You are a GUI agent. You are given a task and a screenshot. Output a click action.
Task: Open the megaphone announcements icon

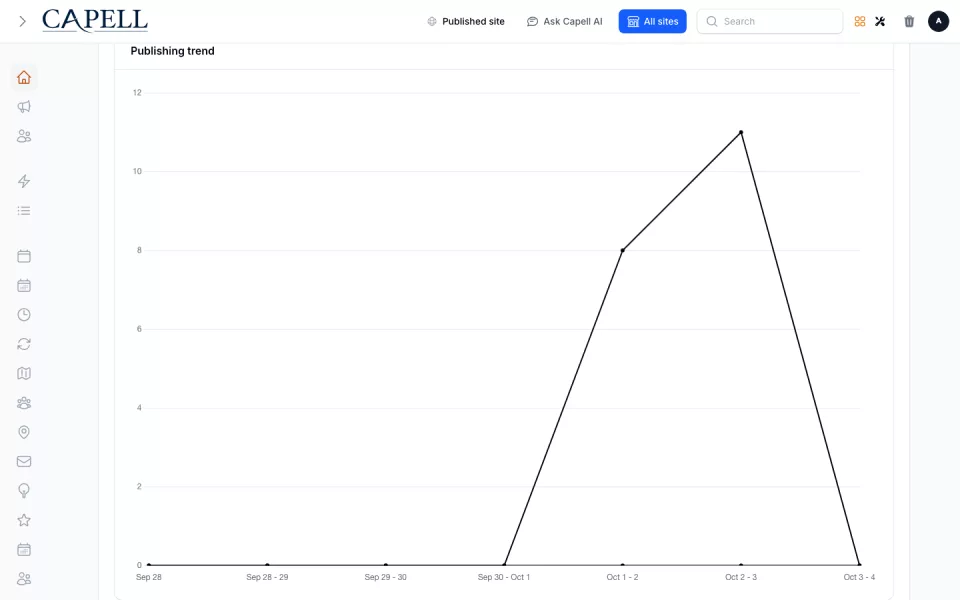pos(24,107)
